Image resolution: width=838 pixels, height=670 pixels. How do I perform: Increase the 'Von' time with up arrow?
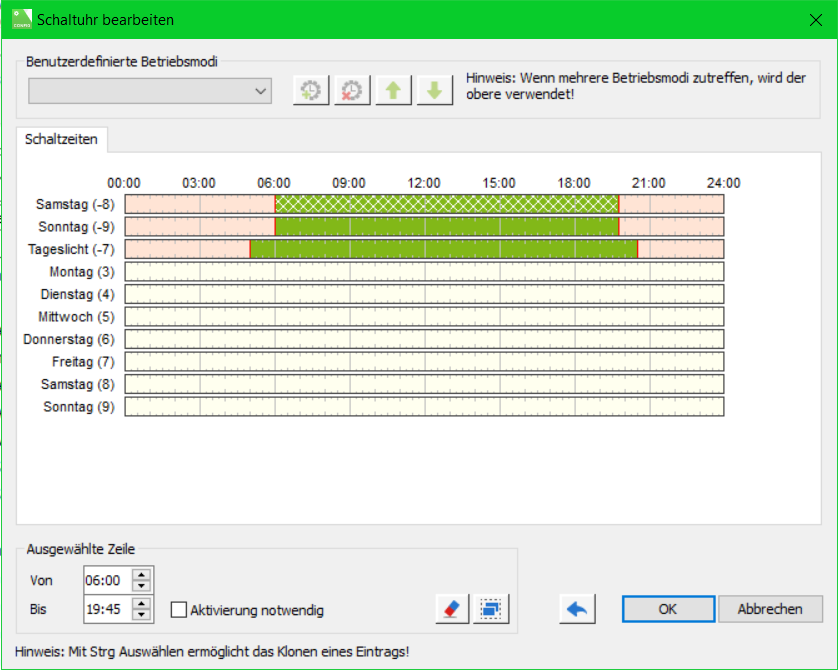[x=142, y=575]
